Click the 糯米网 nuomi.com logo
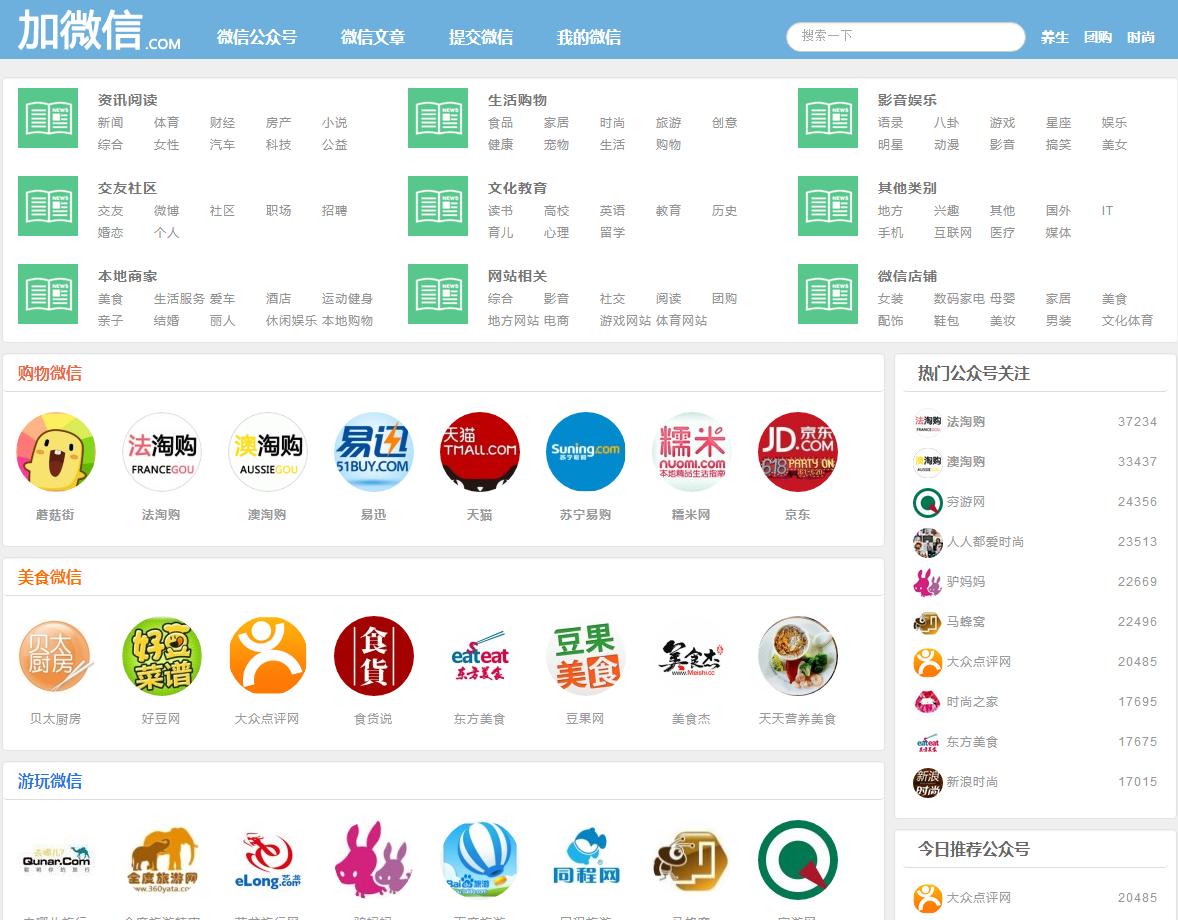 (691, 451)
